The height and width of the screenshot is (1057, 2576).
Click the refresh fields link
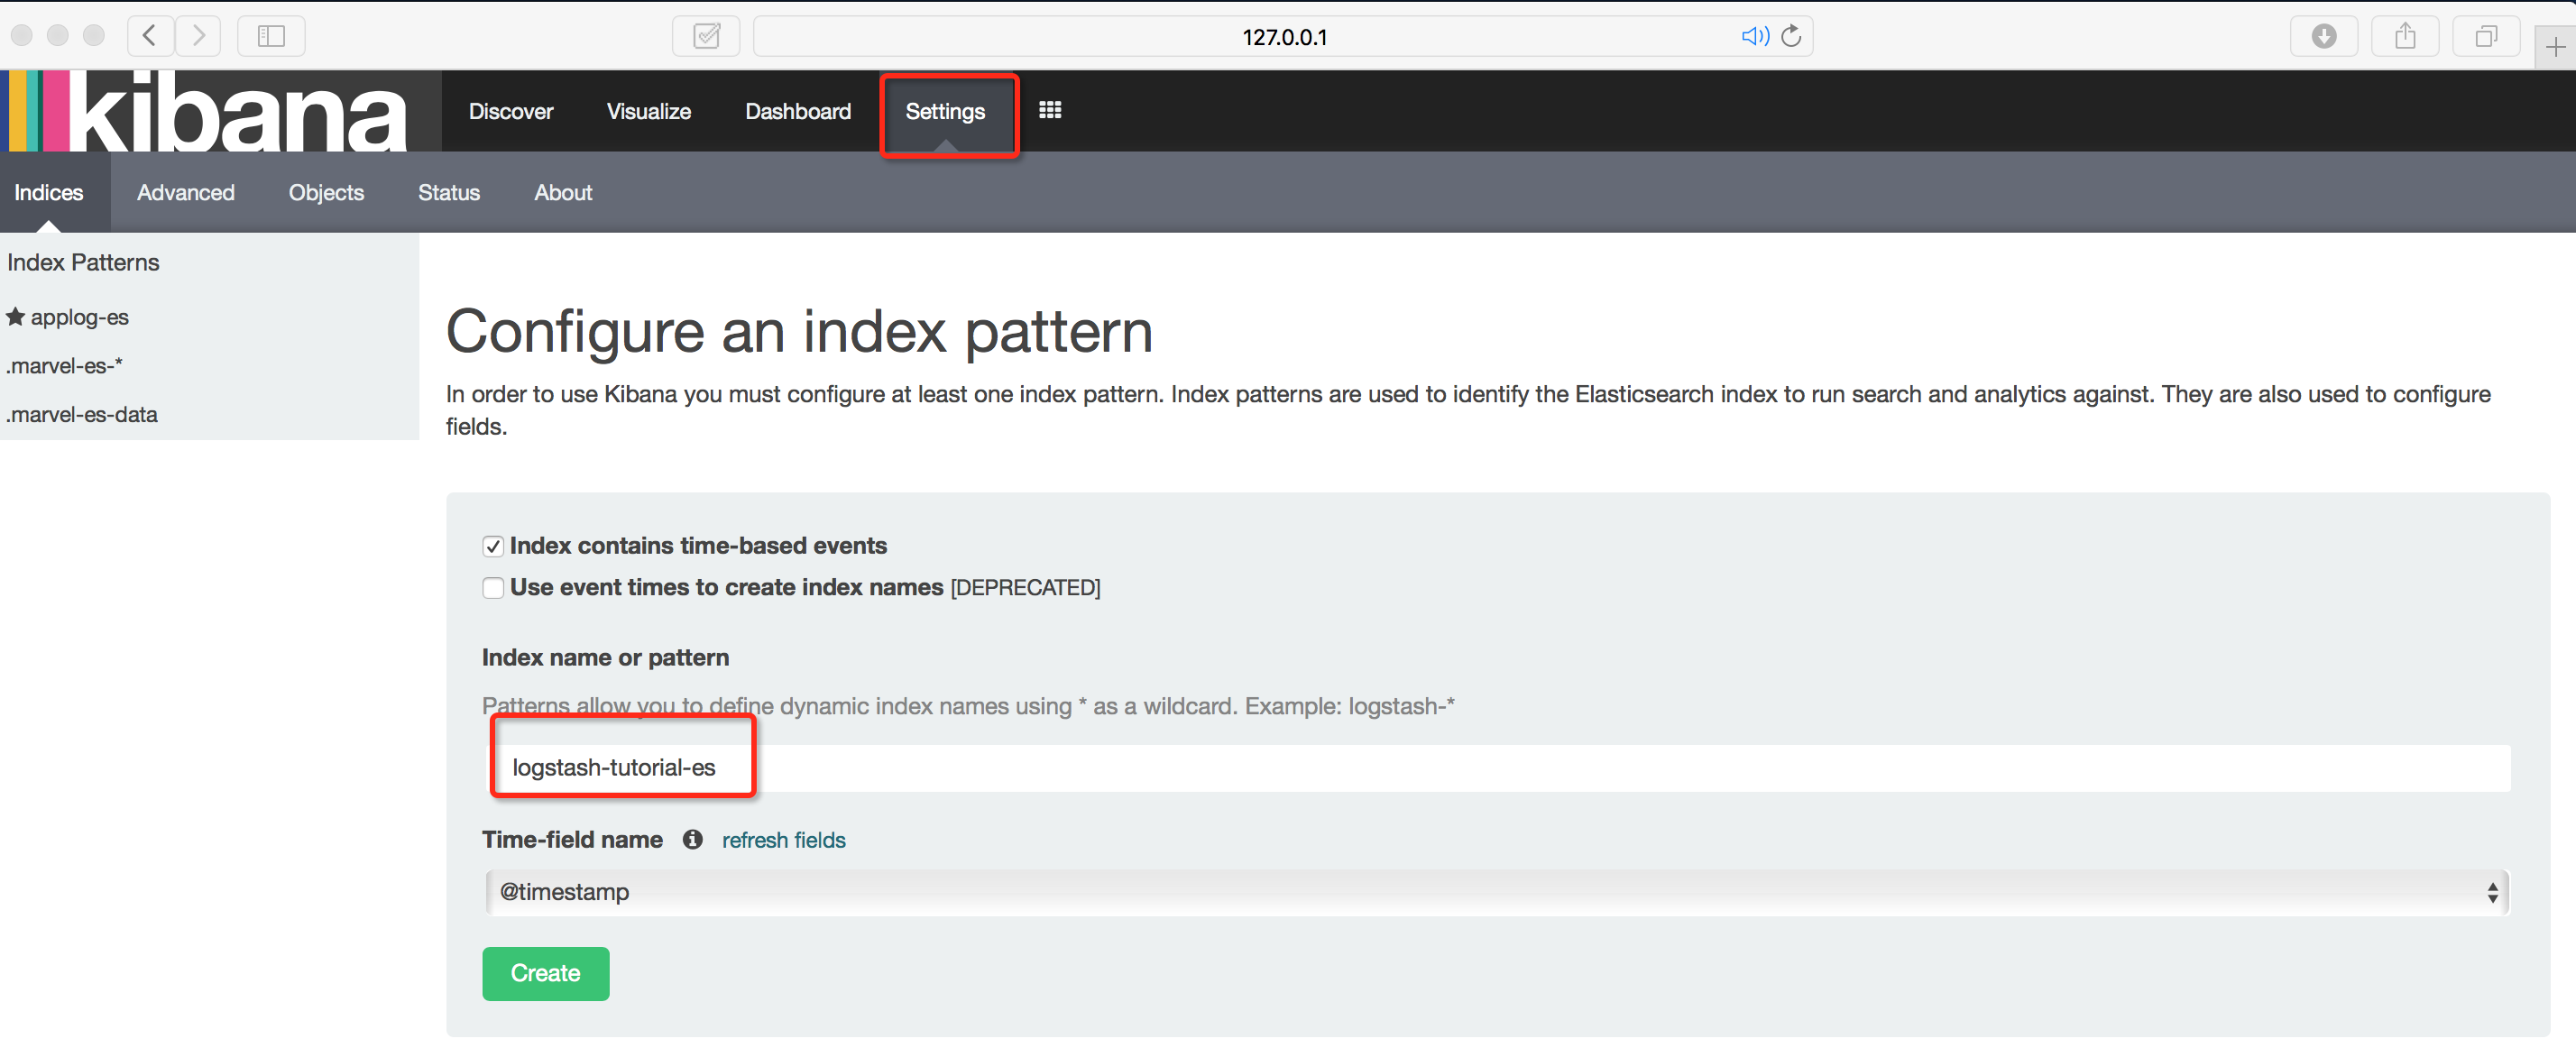(x=784, y=840)
